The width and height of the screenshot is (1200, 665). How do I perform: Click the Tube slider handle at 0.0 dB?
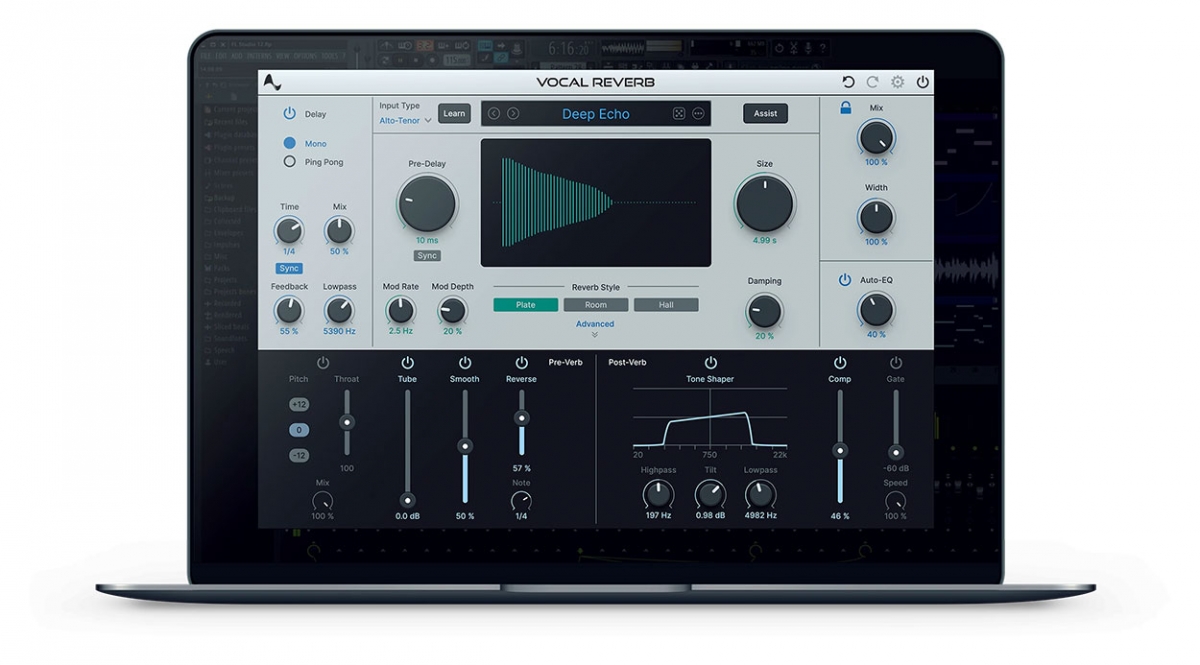click(407, 499)
